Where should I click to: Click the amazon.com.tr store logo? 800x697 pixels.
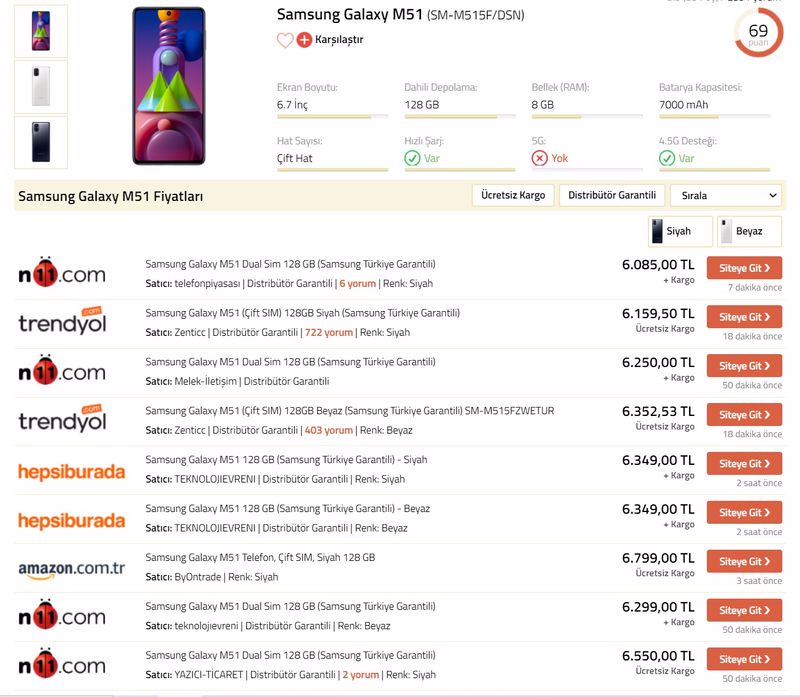pos(71,568)
